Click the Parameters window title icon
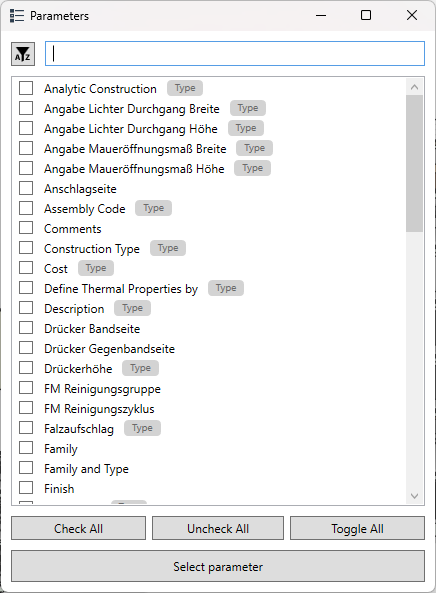The width and height of the screenshot is (436, 593). 17,16
